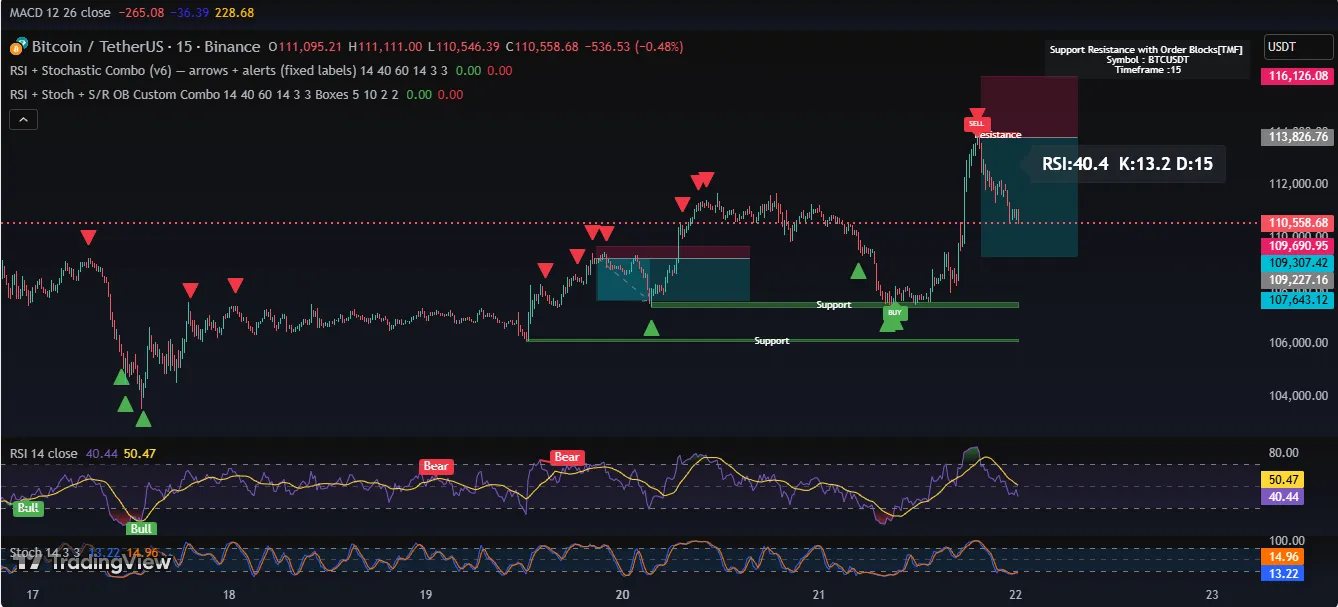Click the red SELL signal label
Image resolution: width=1338 pixels, height=607 pixels.
pyautogui.click(x=977, y=124)
